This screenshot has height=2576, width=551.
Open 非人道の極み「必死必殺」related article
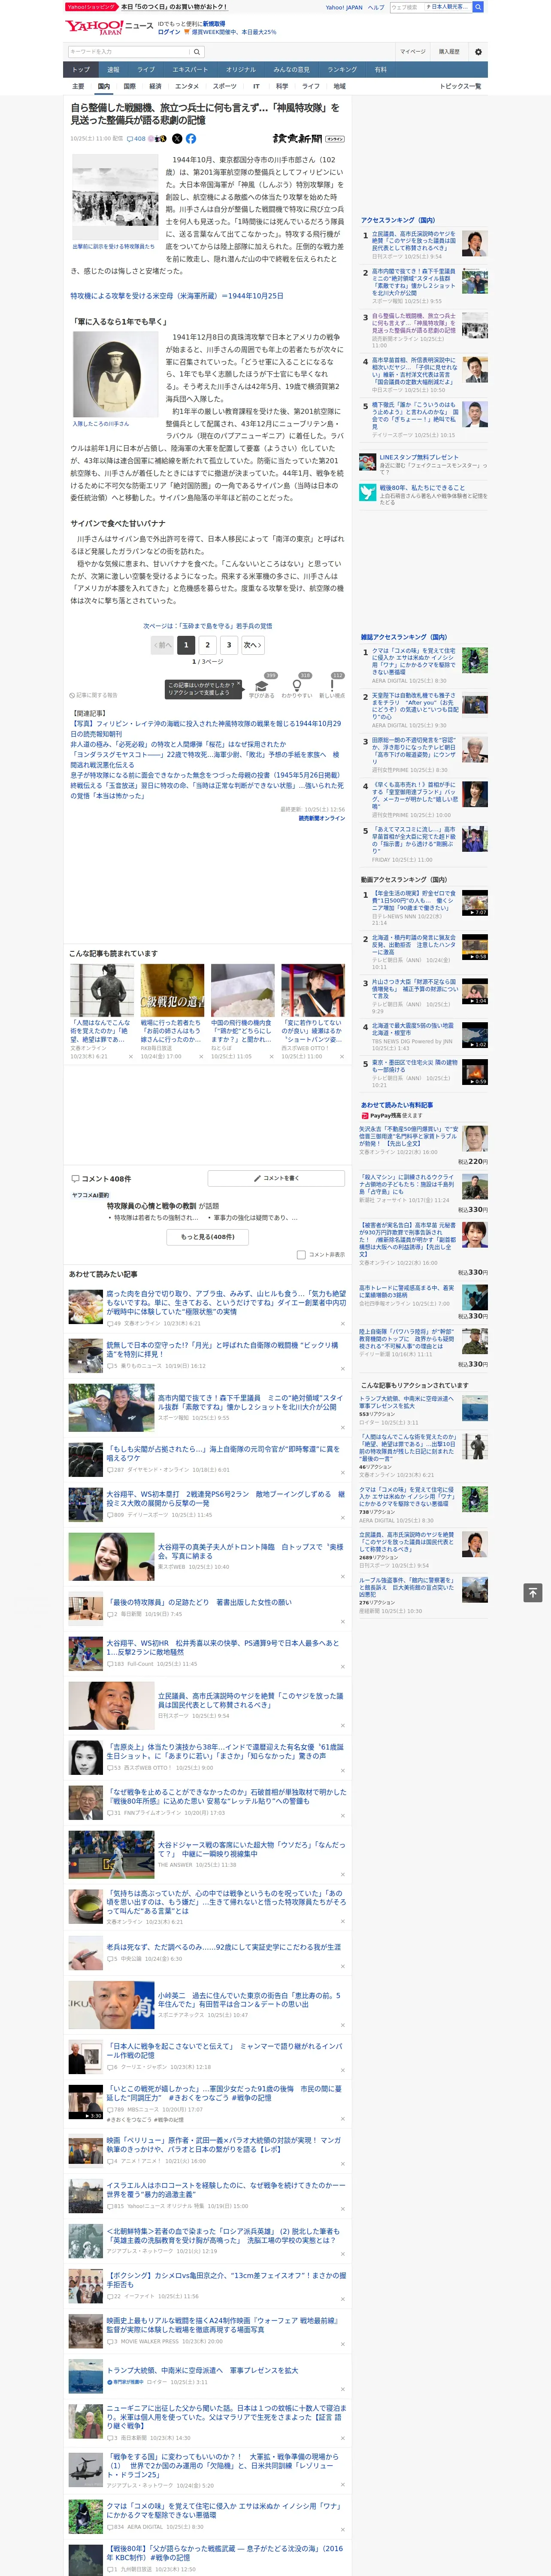(x=178, y=744)
